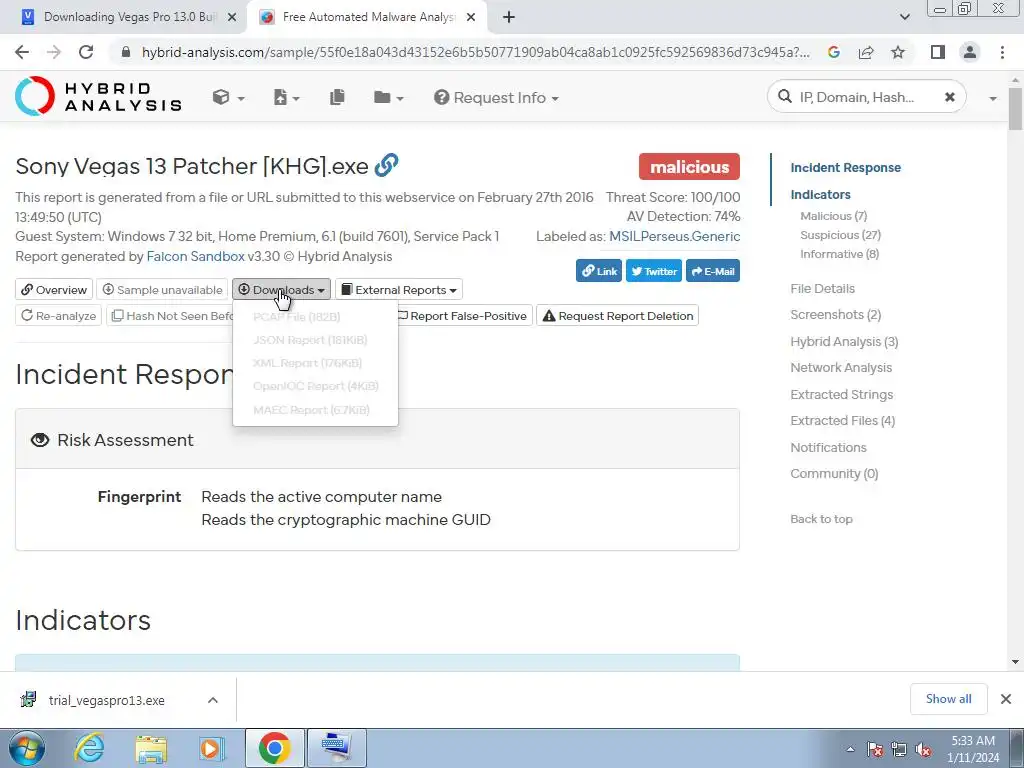Jump to Indicators in sidebar

[820, 195]
